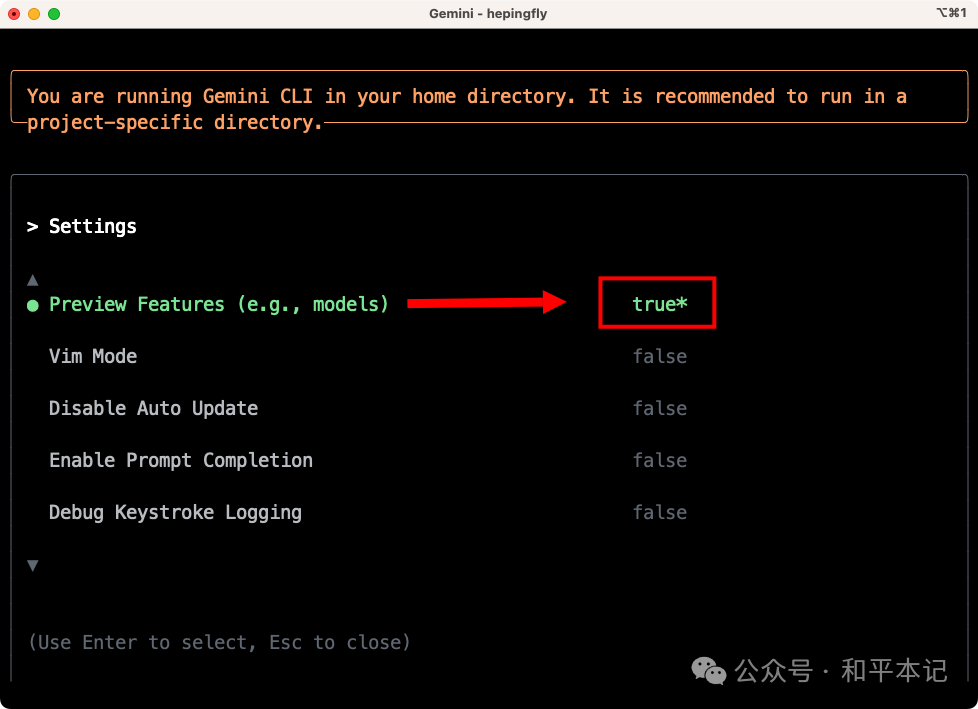Toggle the Debug Keystroke Logging false value

(659, 512)
